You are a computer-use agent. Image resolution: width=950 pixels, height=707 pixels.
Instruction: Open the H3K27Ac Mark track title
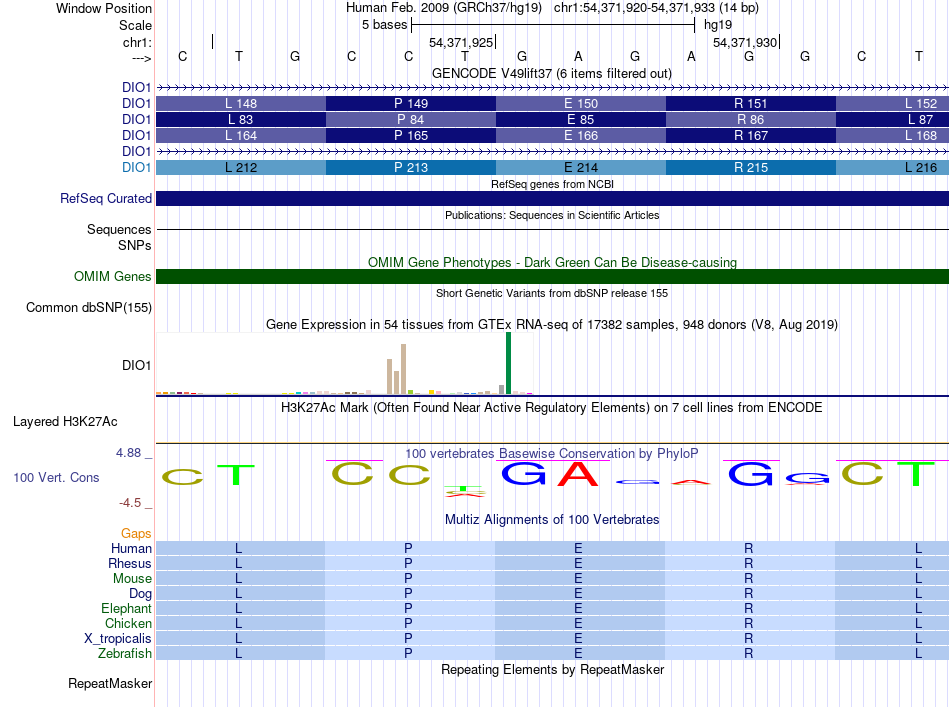[x=551, y=408]
